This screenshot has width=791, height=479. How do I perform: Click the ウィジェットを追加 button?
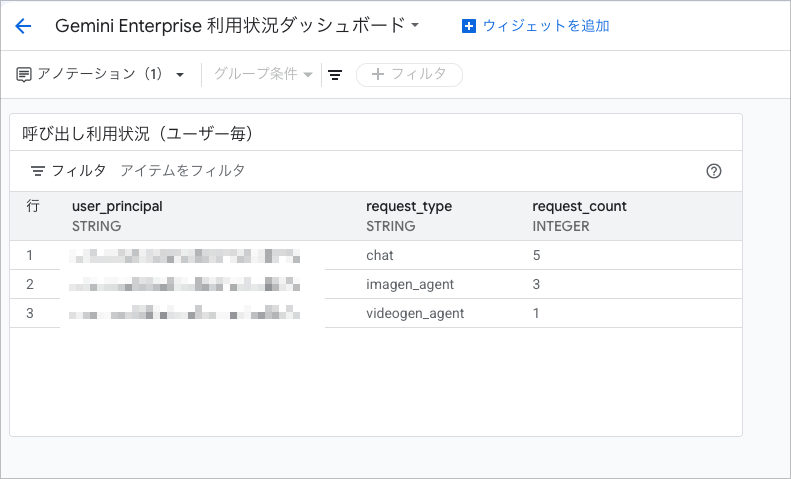pos(536,26)
